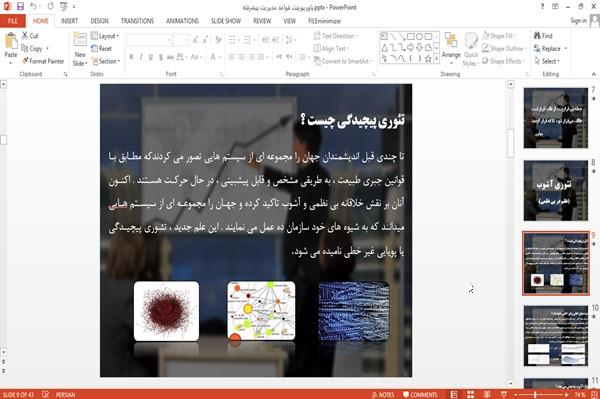Screen dimensions: 600x399
Task: Click Convert to SmartArt
Action: (x=342, y=61)
